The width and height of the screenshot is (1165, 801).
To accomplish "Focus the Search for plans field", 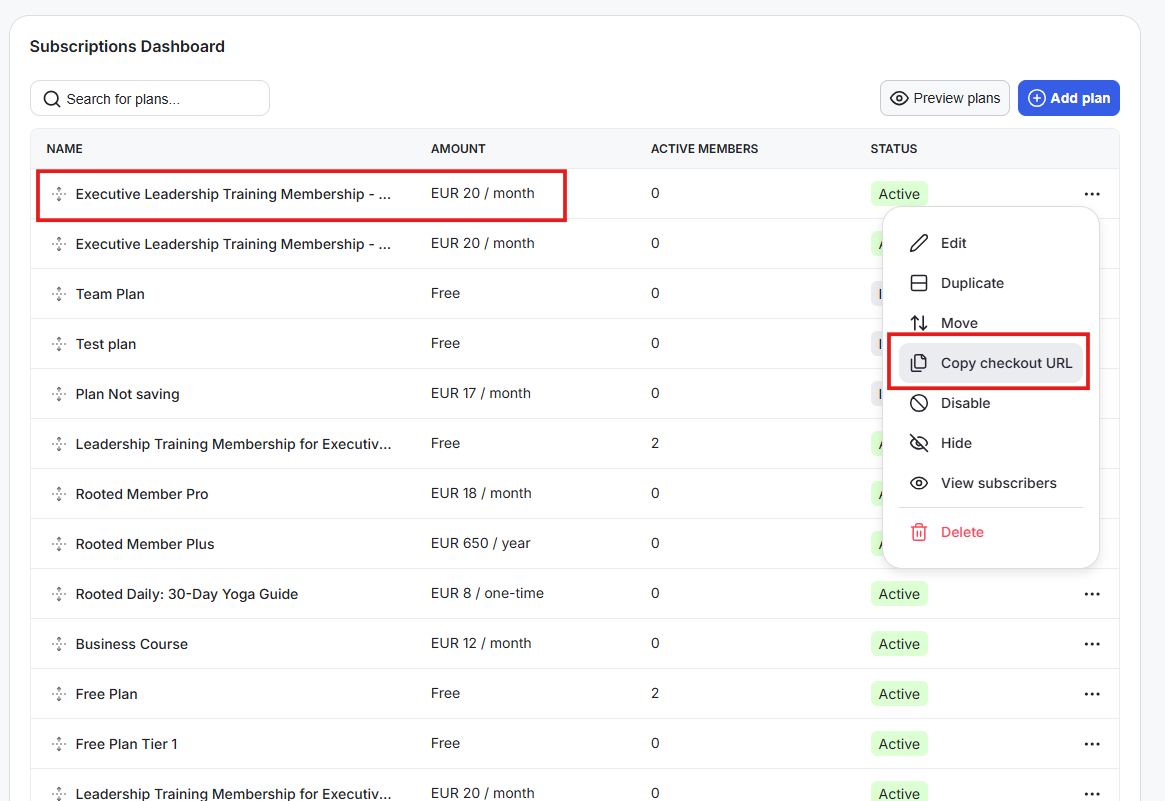I will point(160,99).
